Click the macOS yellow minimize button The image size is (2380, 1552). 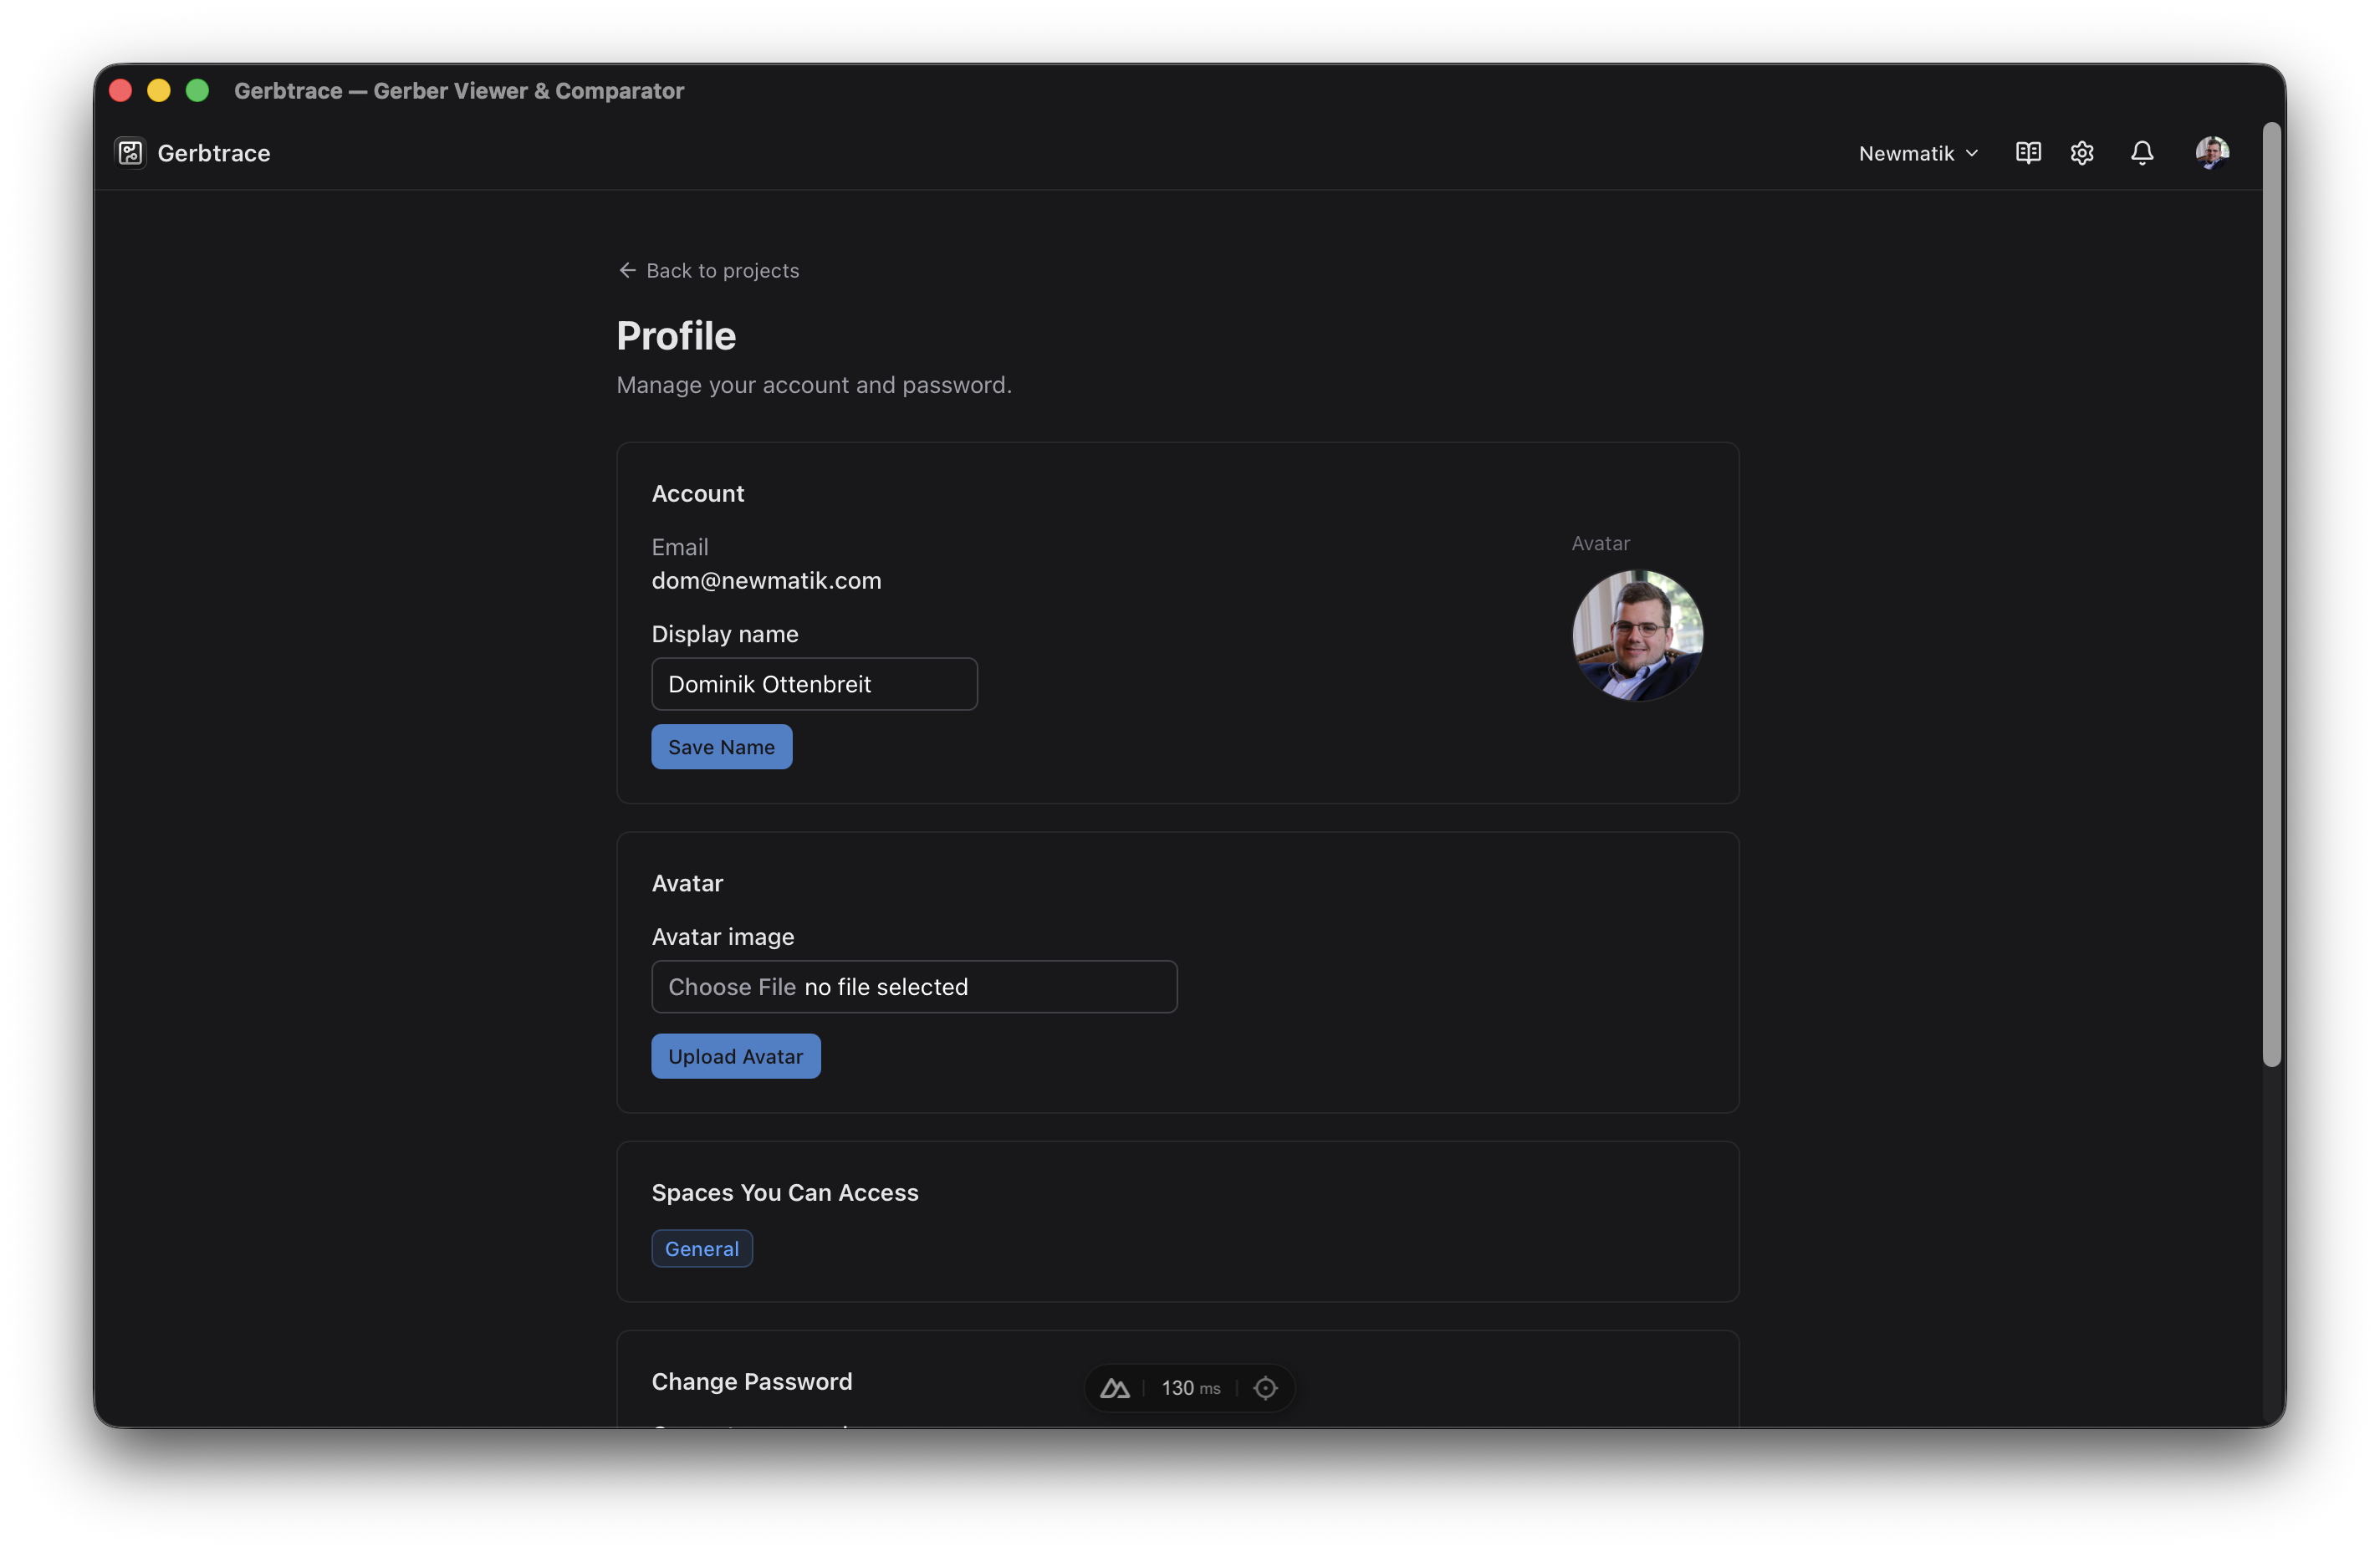coord(159,90)
